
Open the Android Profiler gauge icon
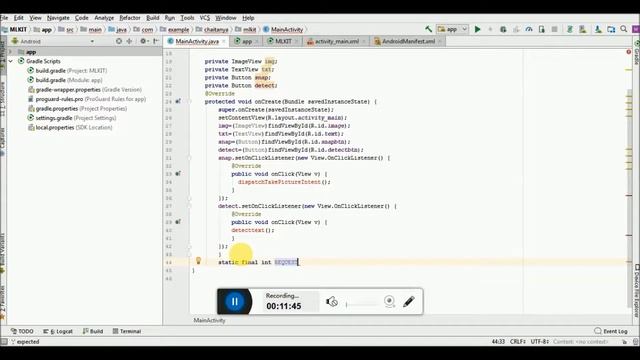pos(529,29)
